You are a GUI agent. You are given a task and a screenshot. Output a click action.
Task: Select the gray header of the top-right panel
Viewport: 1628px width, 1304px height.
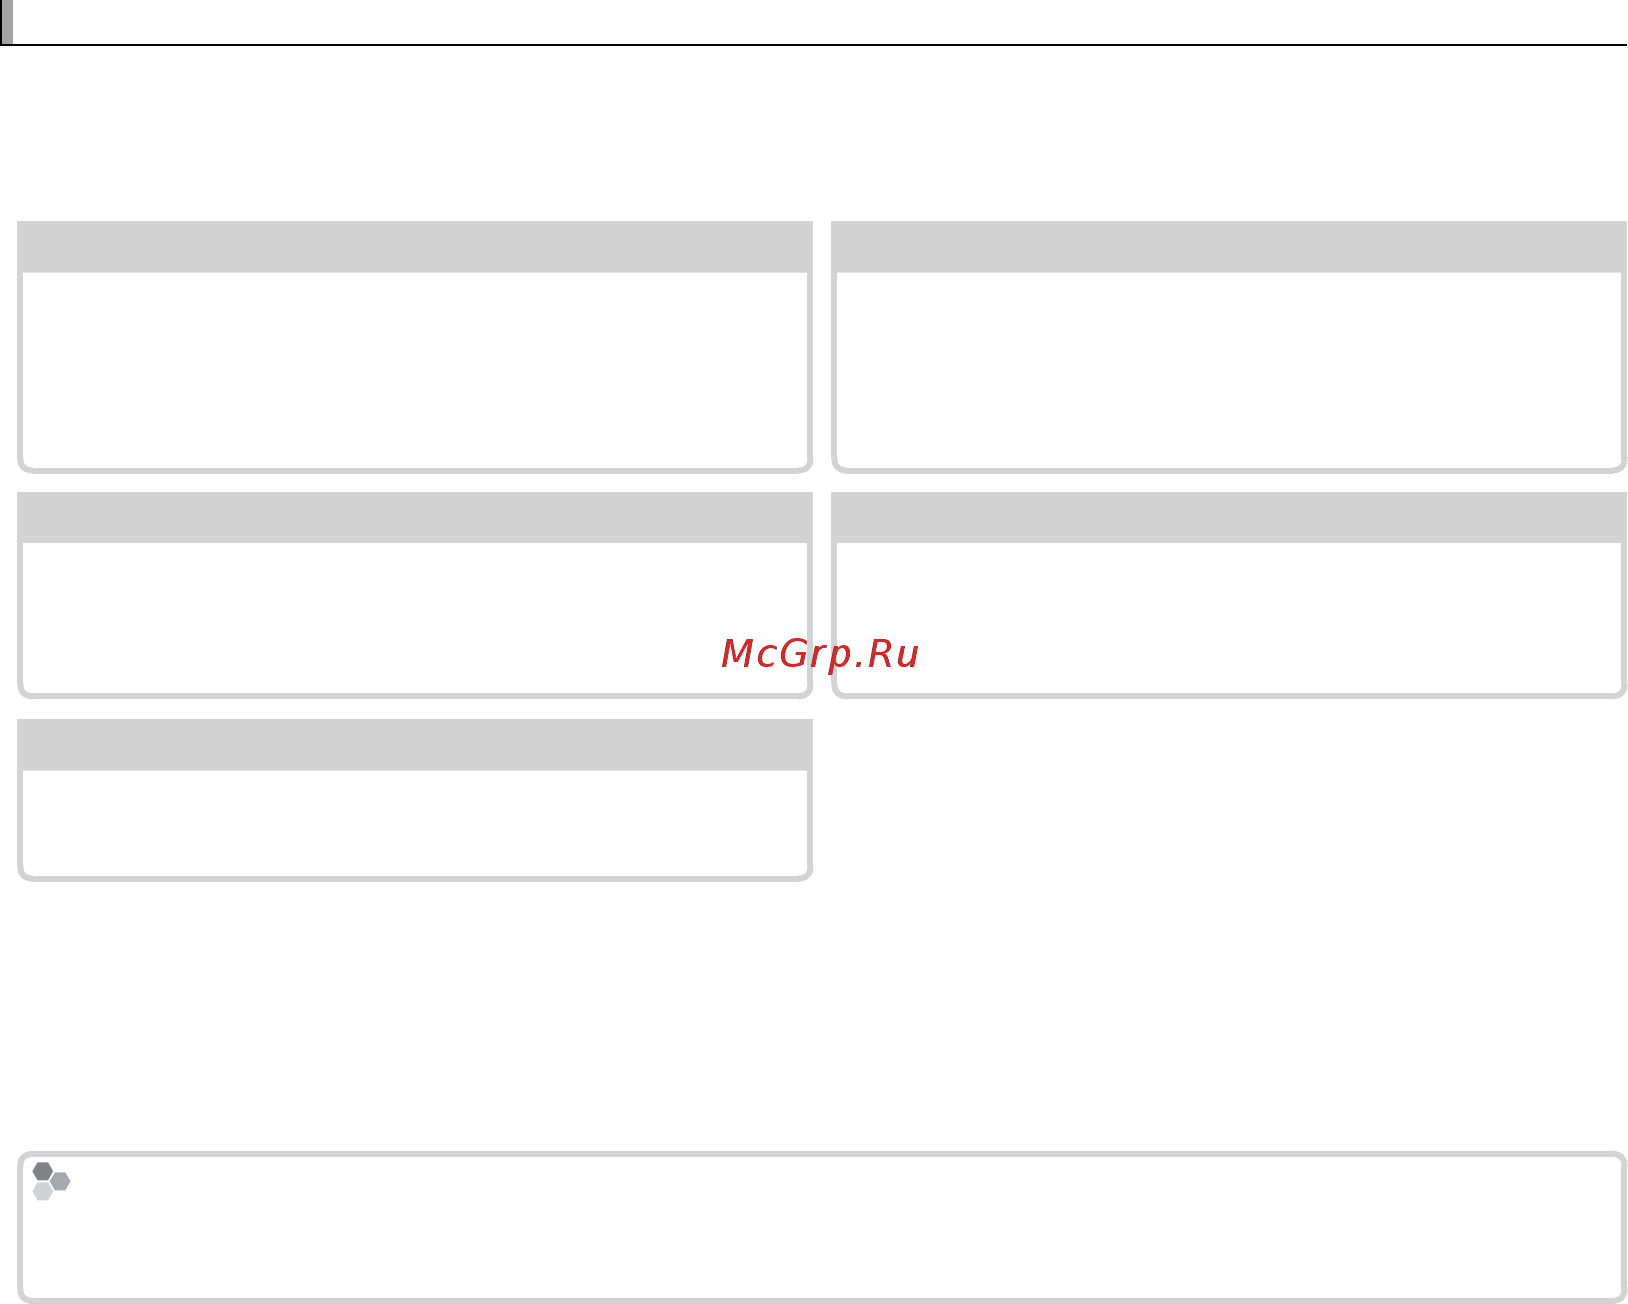click(x=1229, y=246)
